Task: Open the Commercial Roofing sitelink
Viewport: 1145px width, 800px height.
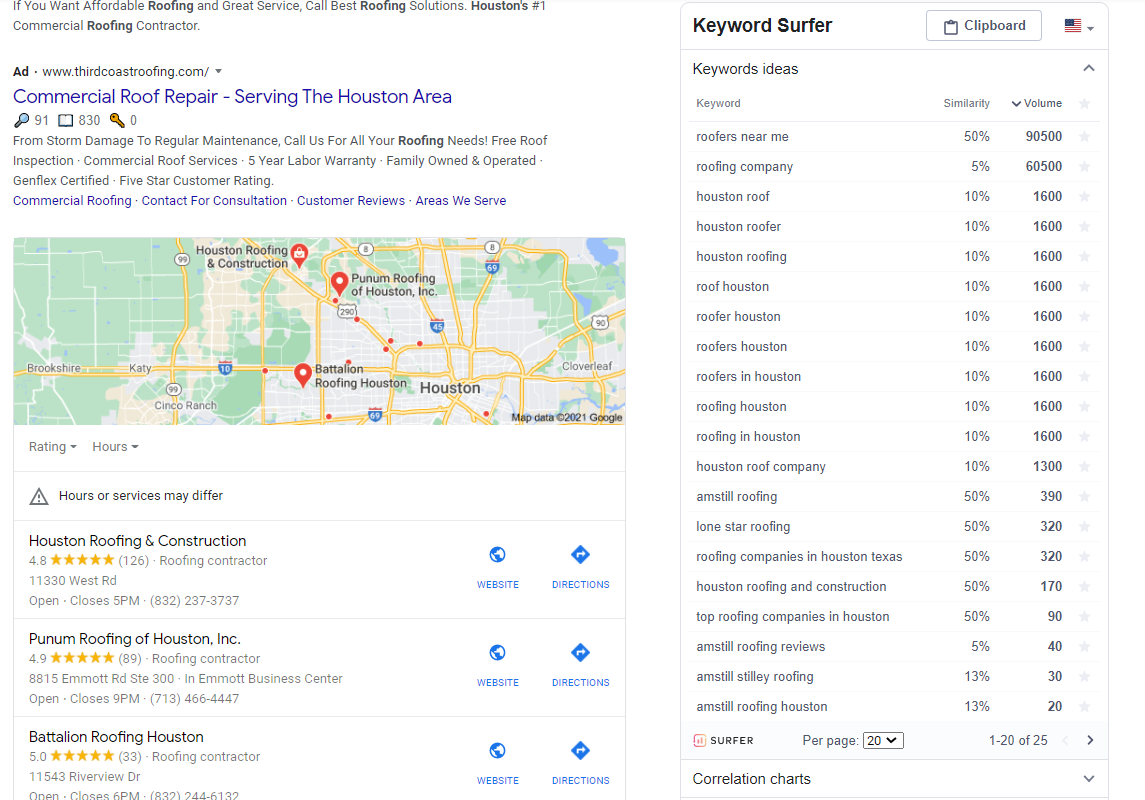Action: (x=72, y=201)
